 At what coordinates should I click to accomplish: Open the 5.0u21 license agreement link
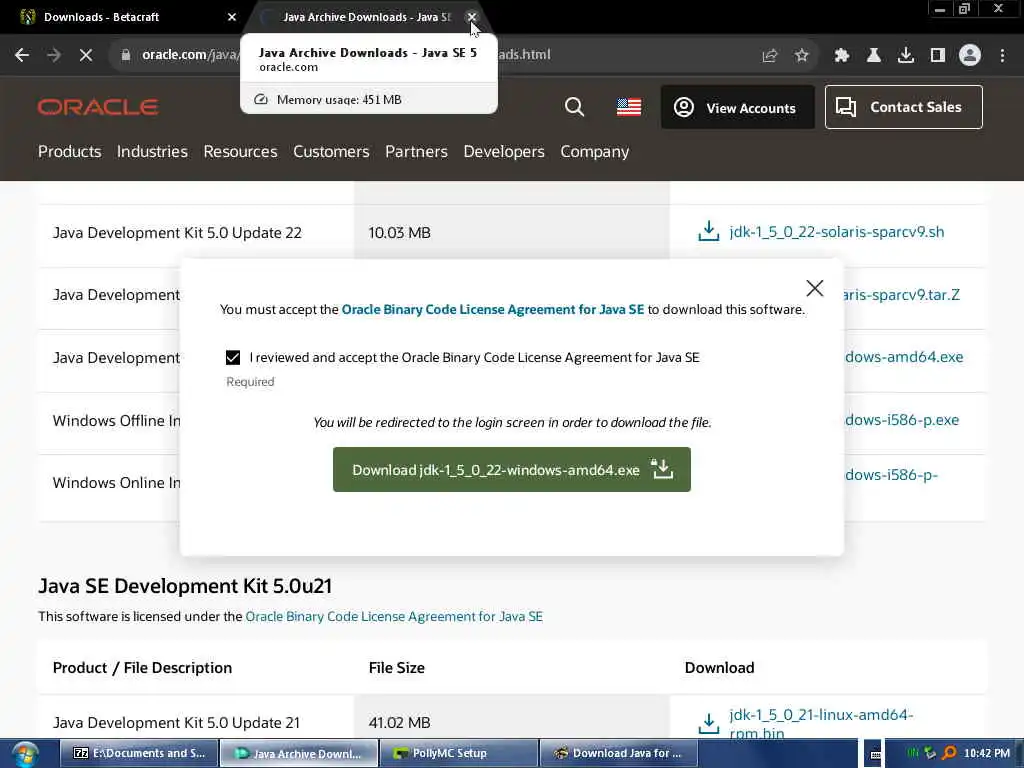point(394,616)
